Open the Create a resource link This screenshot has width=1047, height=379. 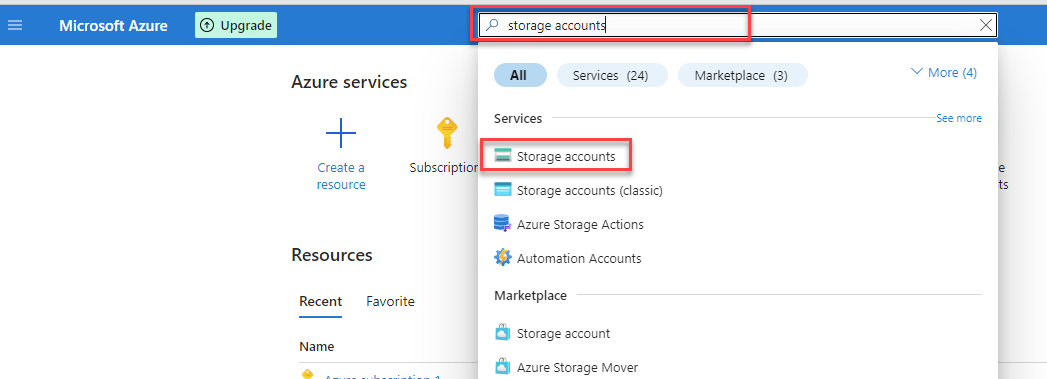(341, 176)
